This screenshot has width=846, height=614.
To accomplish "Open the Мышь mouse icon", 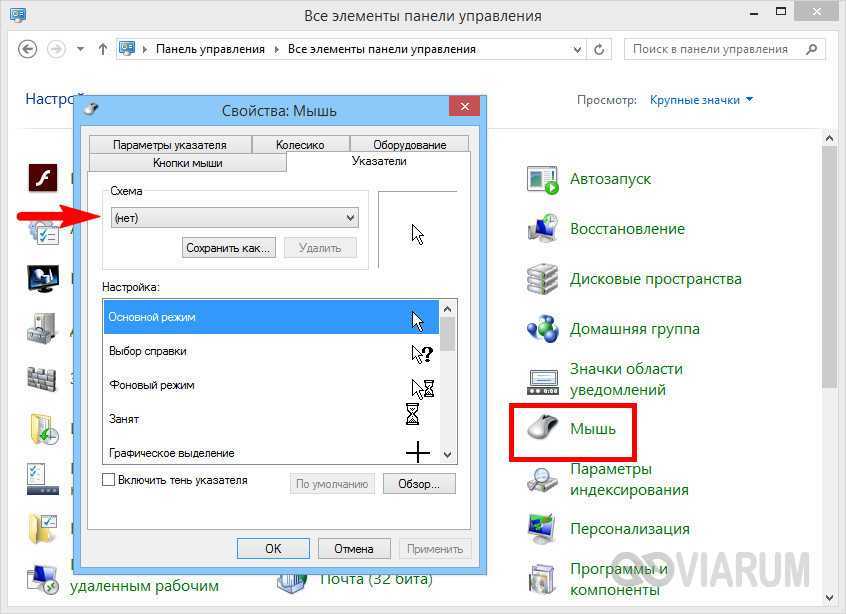I will point(543,429).
